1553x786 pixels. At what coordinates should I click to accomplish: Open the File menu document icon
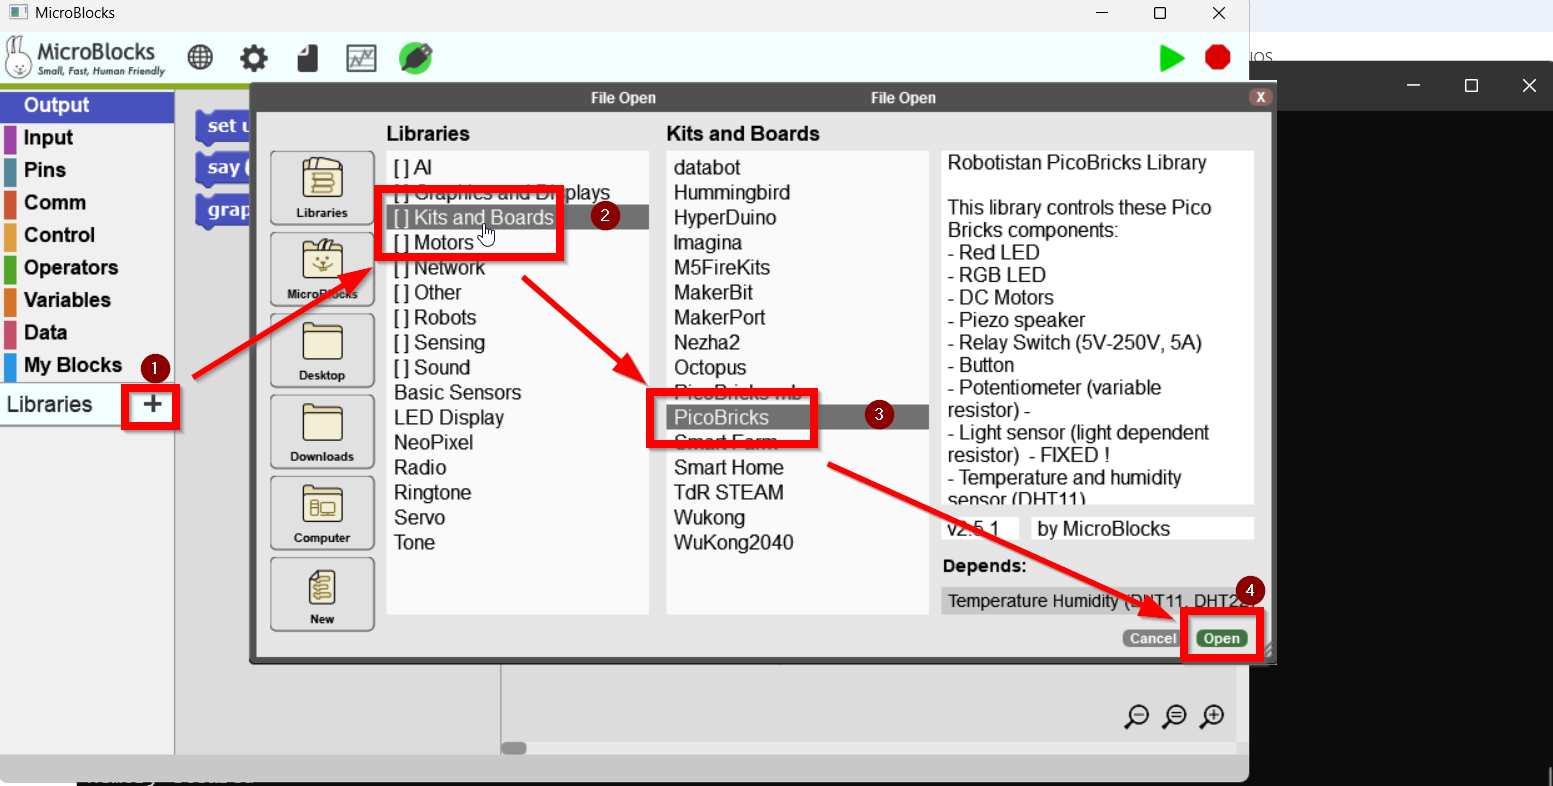click(x=307, y=58)
